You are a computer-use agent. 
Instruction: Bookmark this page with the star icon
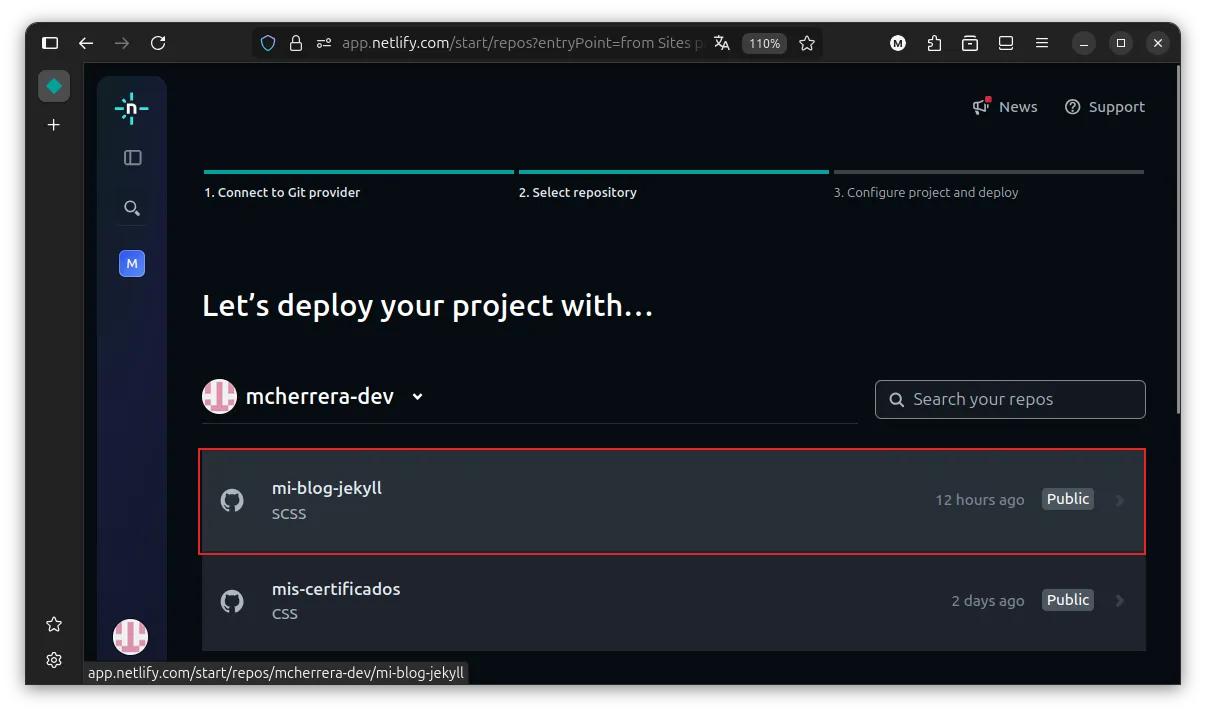coord(807,43)
